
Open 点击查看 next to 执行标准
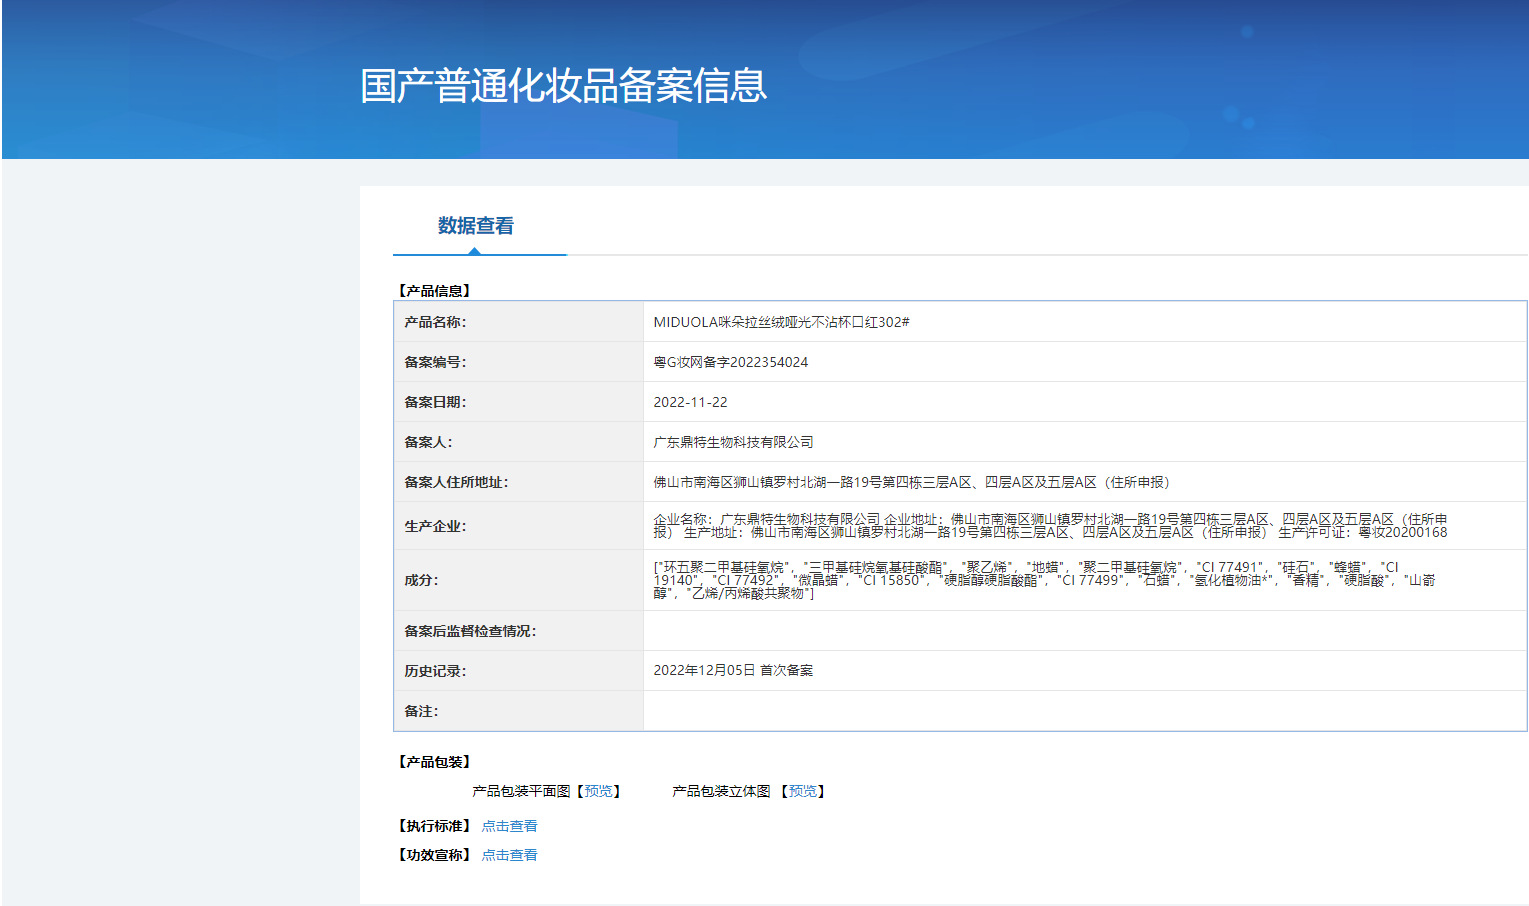tap(510, 826)
